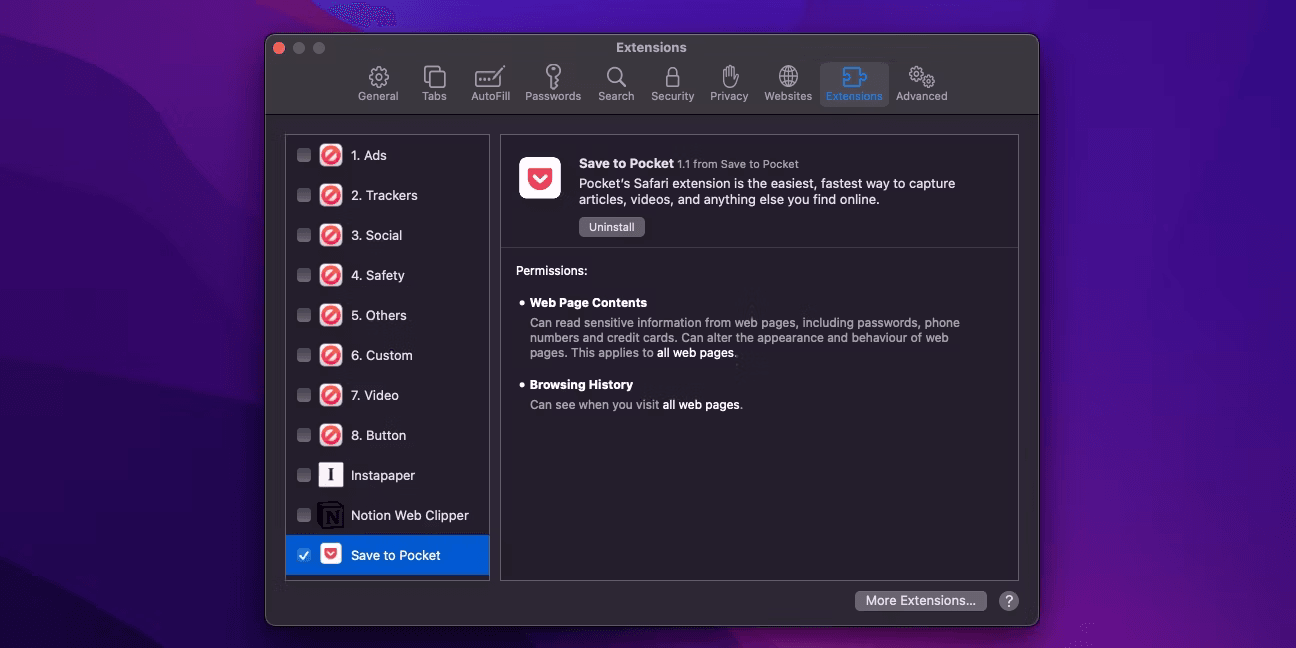Open the Passwords key icon
1296x648 pixels.
coord(553,77)
